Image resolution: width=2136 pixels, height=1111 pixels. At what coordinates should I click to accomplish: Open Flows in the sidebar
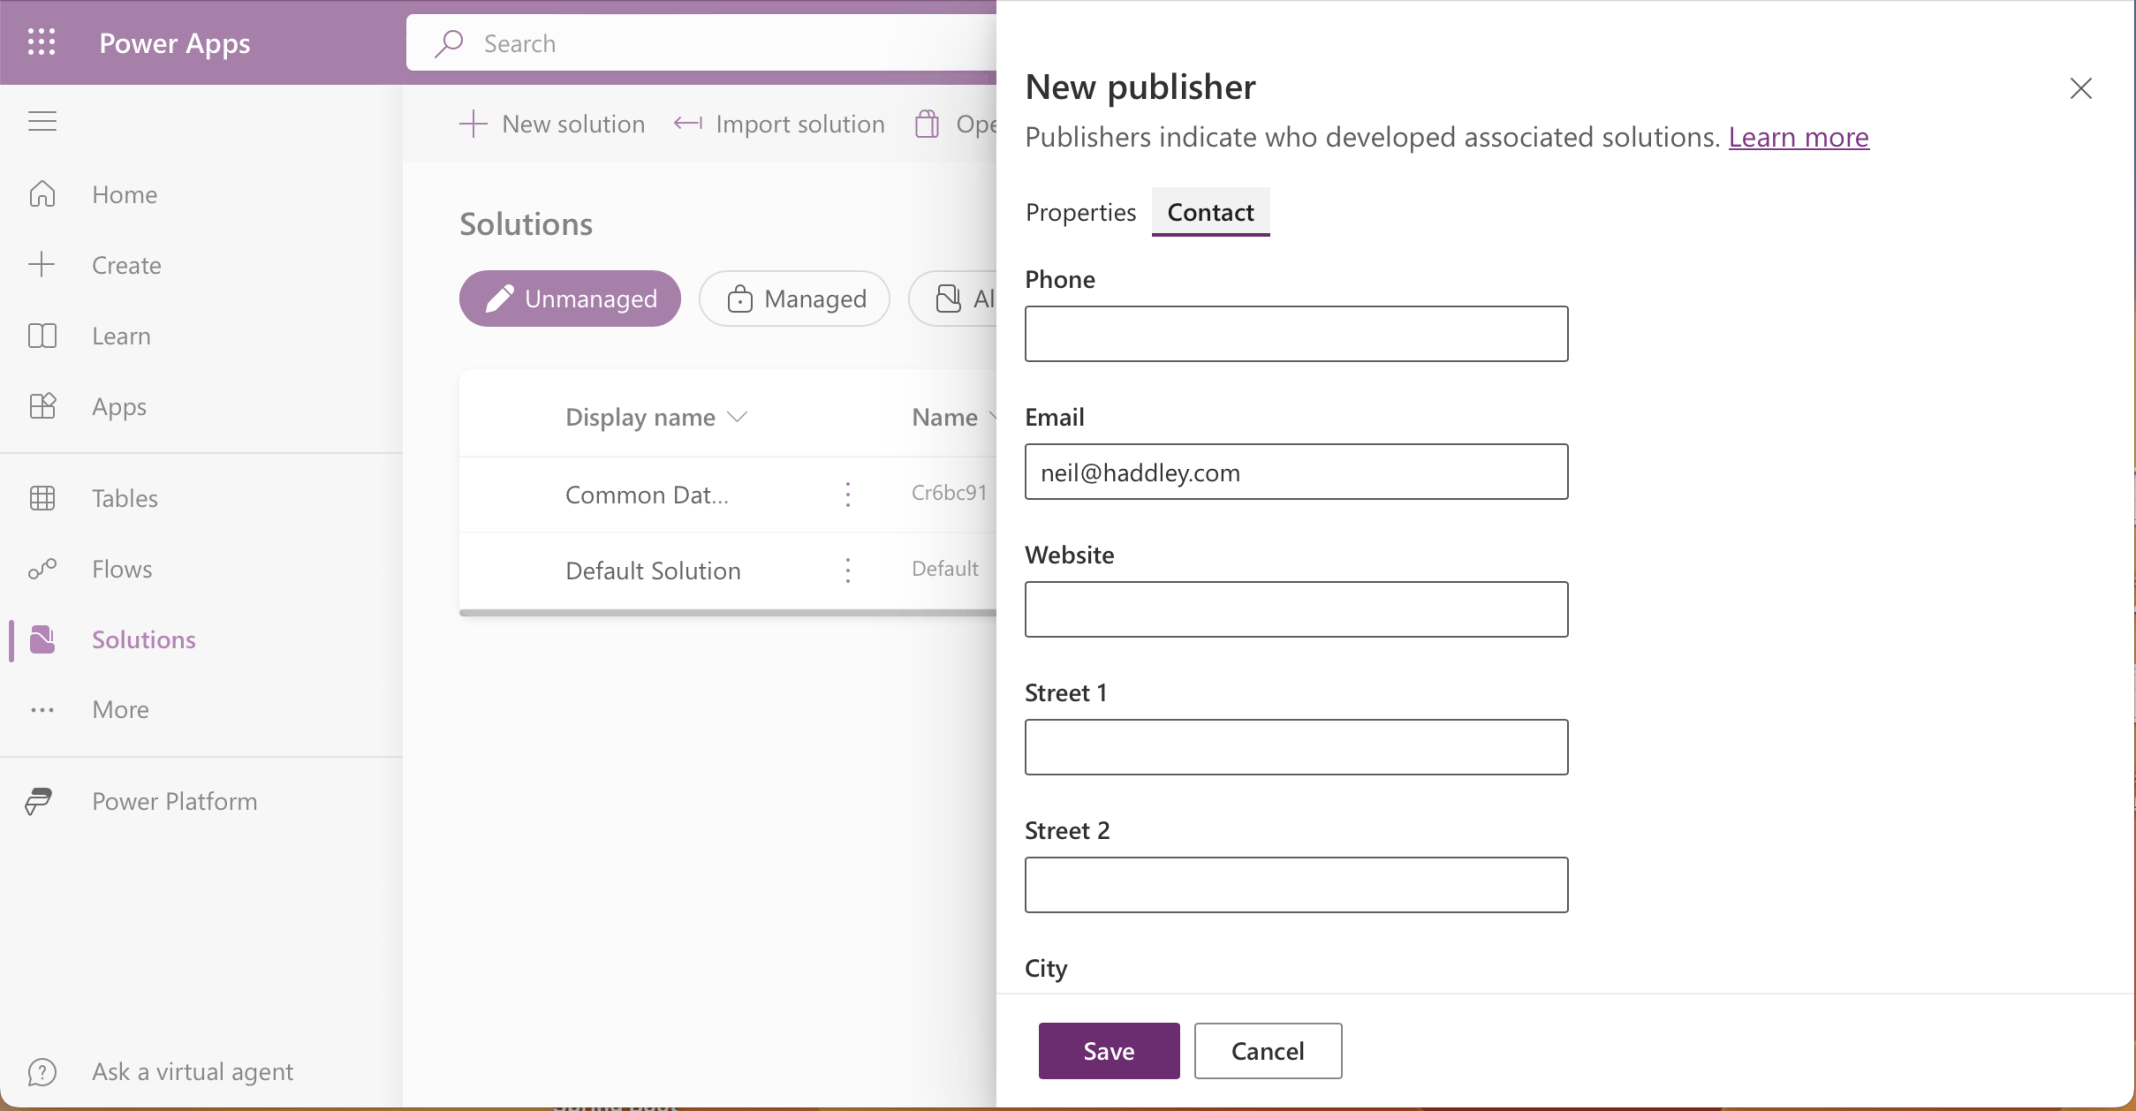[121, 569]
